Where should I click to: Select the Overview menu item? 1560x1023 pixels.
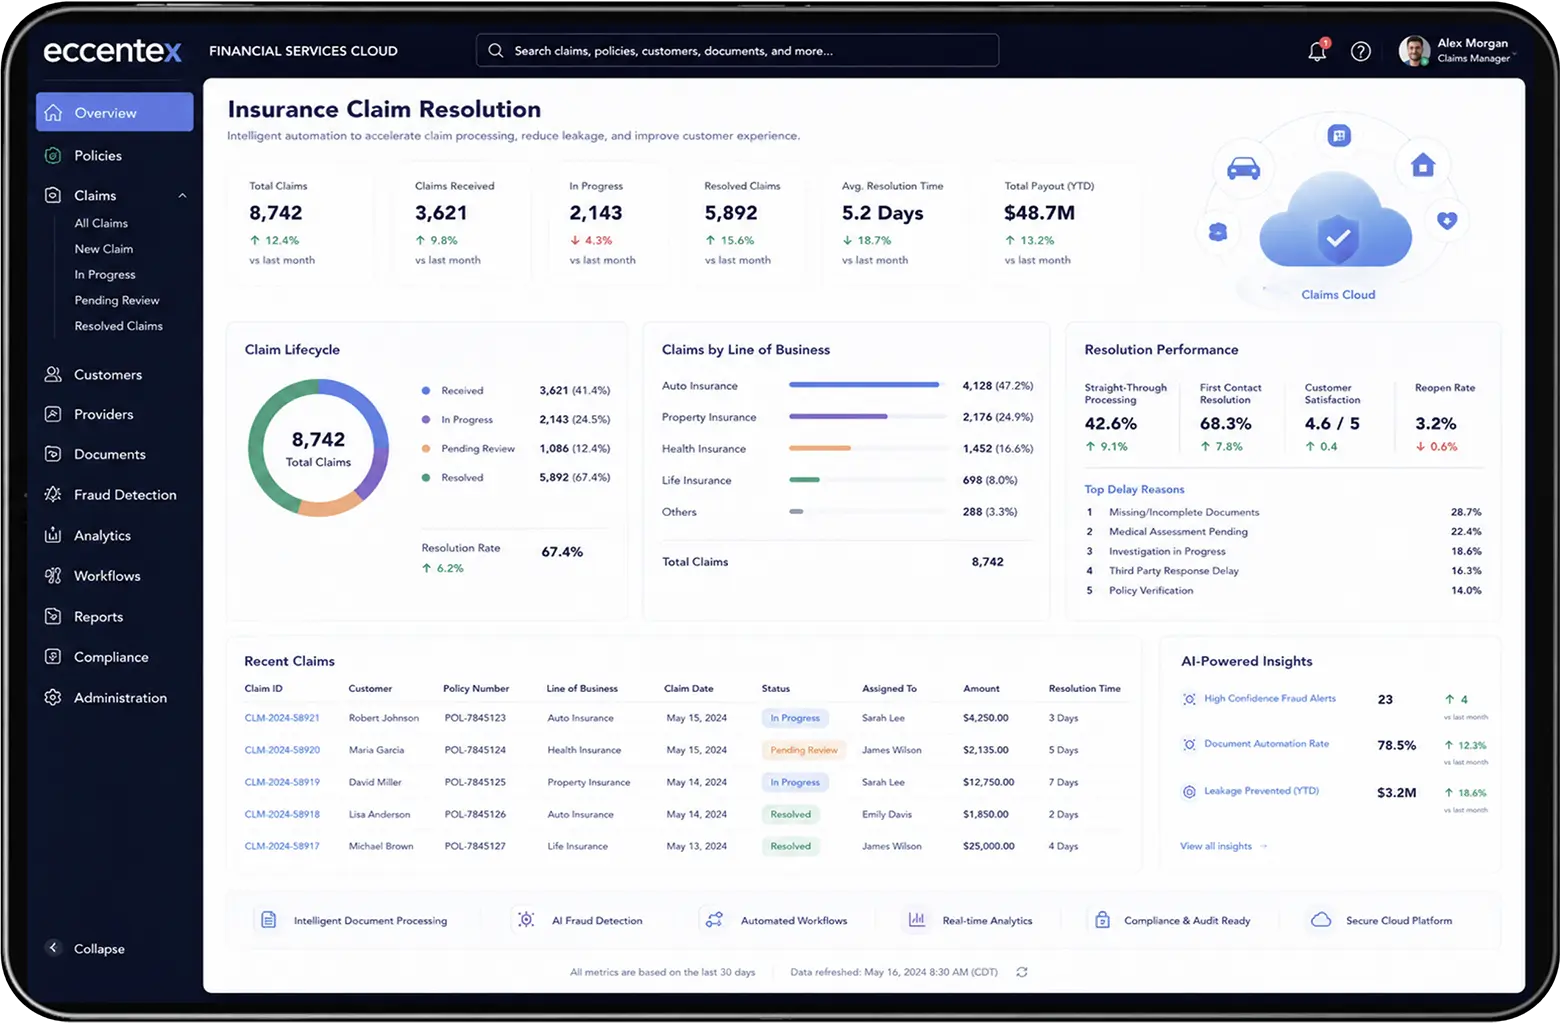pyautogui.click(x=114, y=113)
